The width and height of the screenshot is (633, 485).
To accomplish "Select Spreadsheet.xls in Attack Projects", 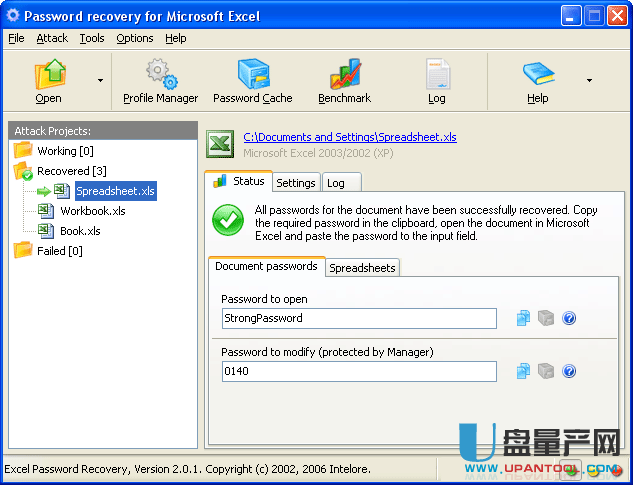I will coord(115,191).
